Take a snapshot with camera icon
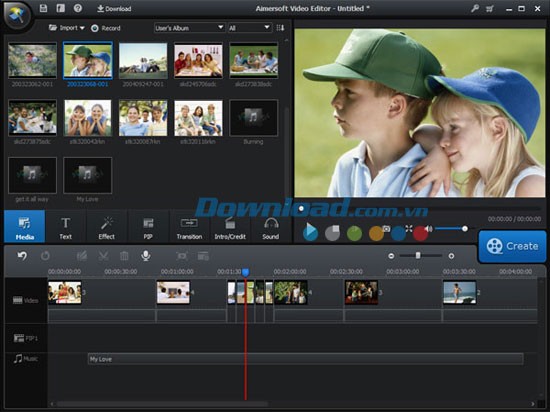 [386, 229]
